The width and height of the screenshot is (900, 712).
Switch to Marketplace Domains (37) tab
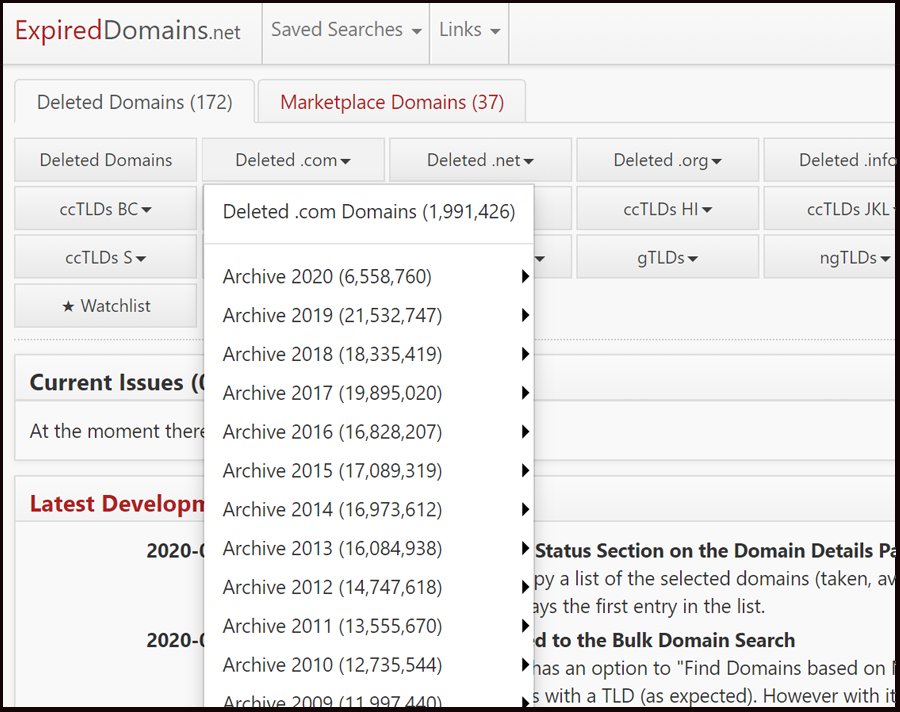392,102
